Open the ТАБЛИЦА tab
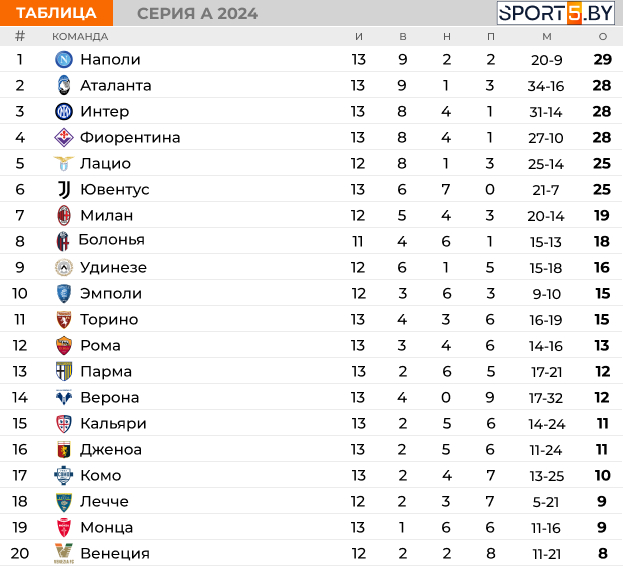Screen dimensions: 623x566 [56, 13]
